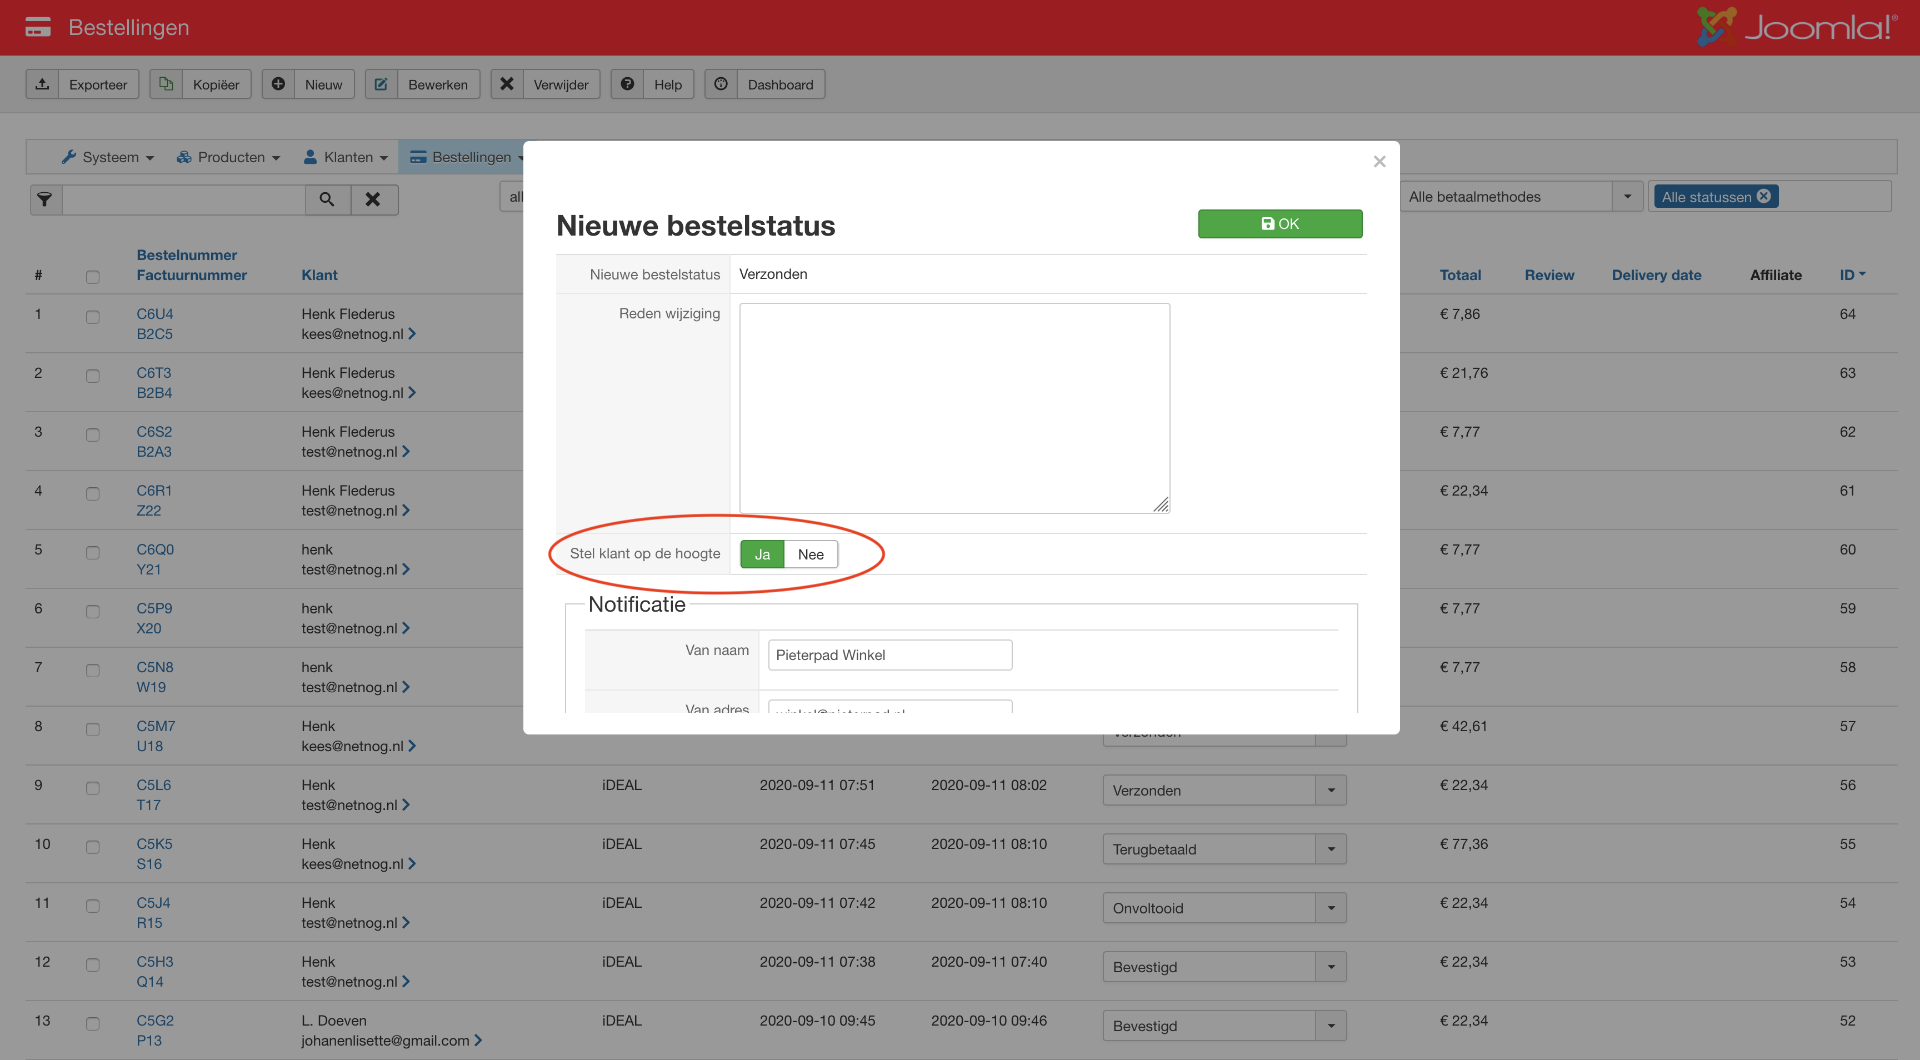Select Ja for Stel klant op de hoogte

tap(762, 554)
